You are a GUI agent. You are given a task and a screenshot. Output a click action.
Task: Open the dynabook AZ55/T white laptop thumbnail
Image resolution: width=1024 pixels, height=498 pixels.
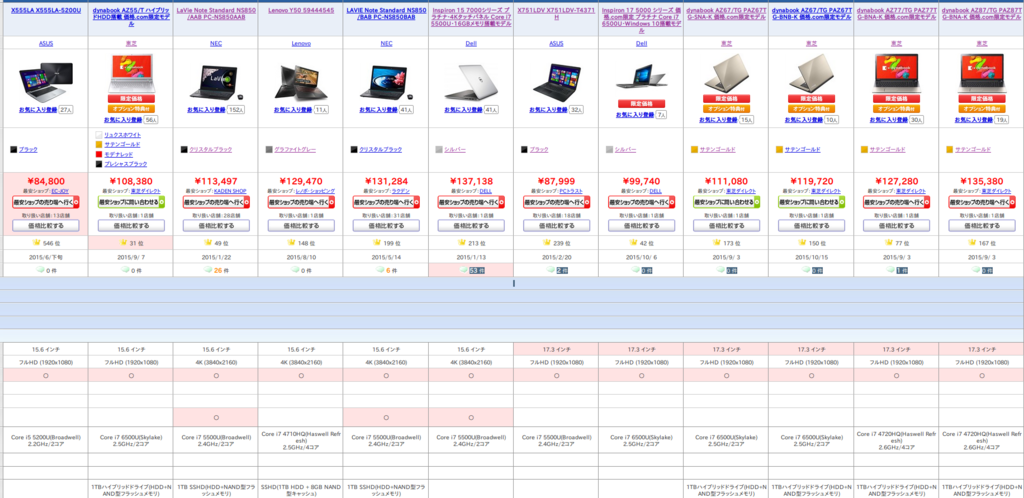click(x=131, y=72)
